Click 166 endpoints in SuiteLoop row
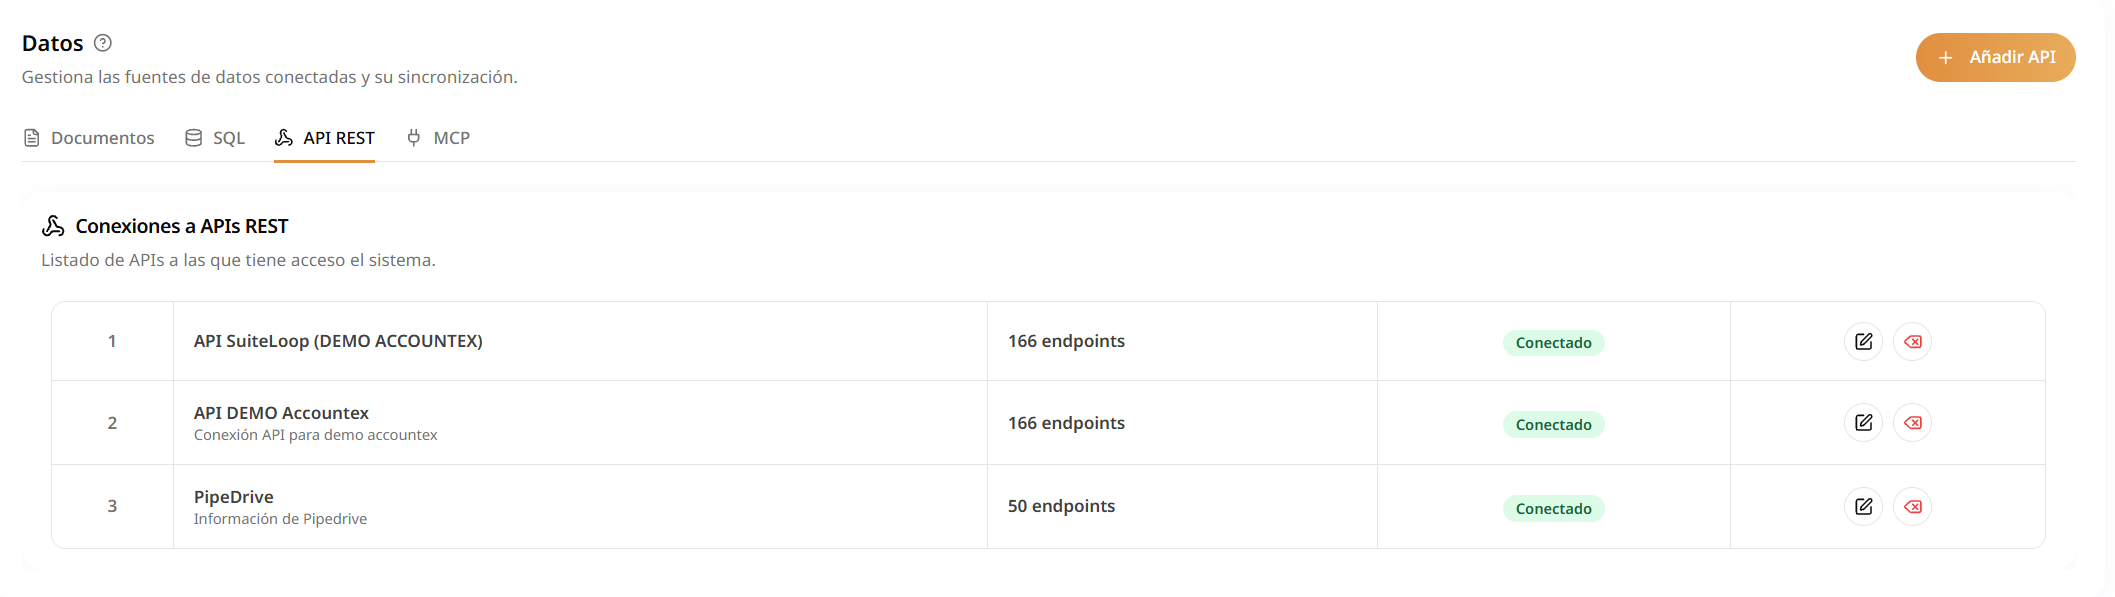The width and height of the screenshot is (2115, 597). pyautogui.click(x=1066, y=341)
